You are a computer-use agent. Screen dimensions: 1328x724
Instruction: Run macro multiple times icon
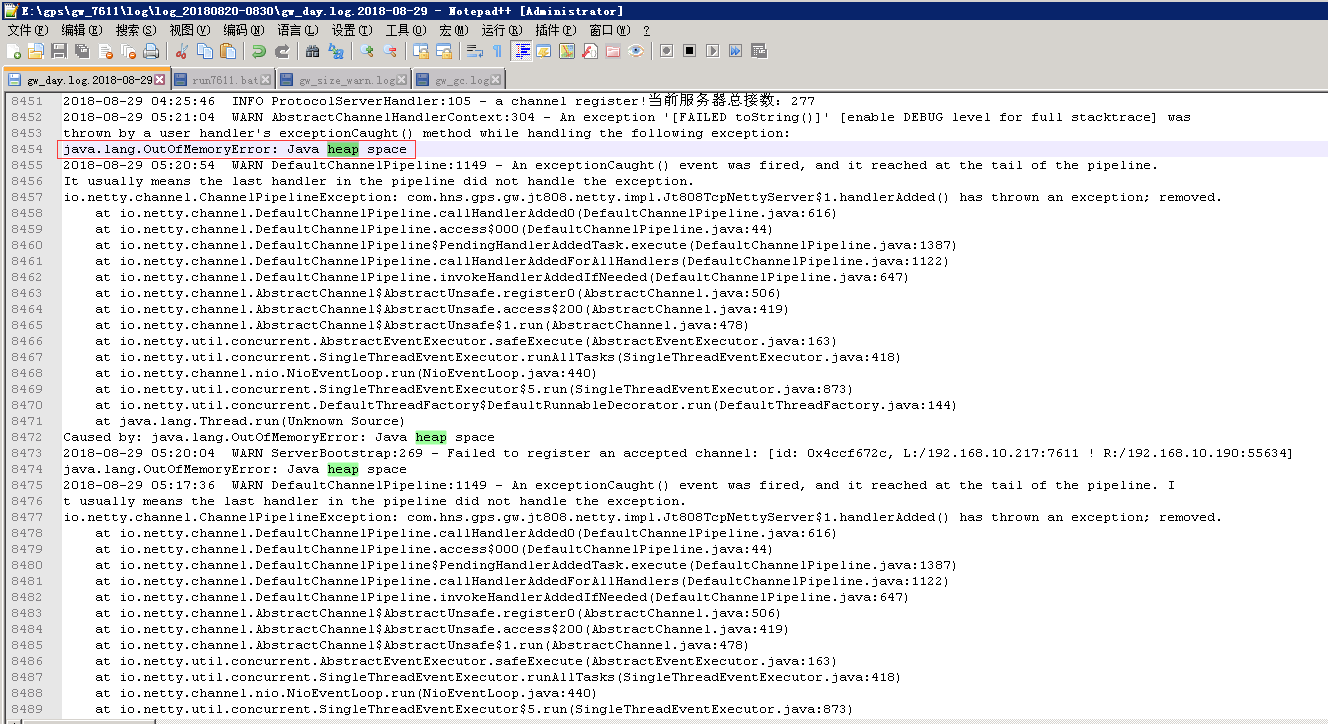(735, 51)
